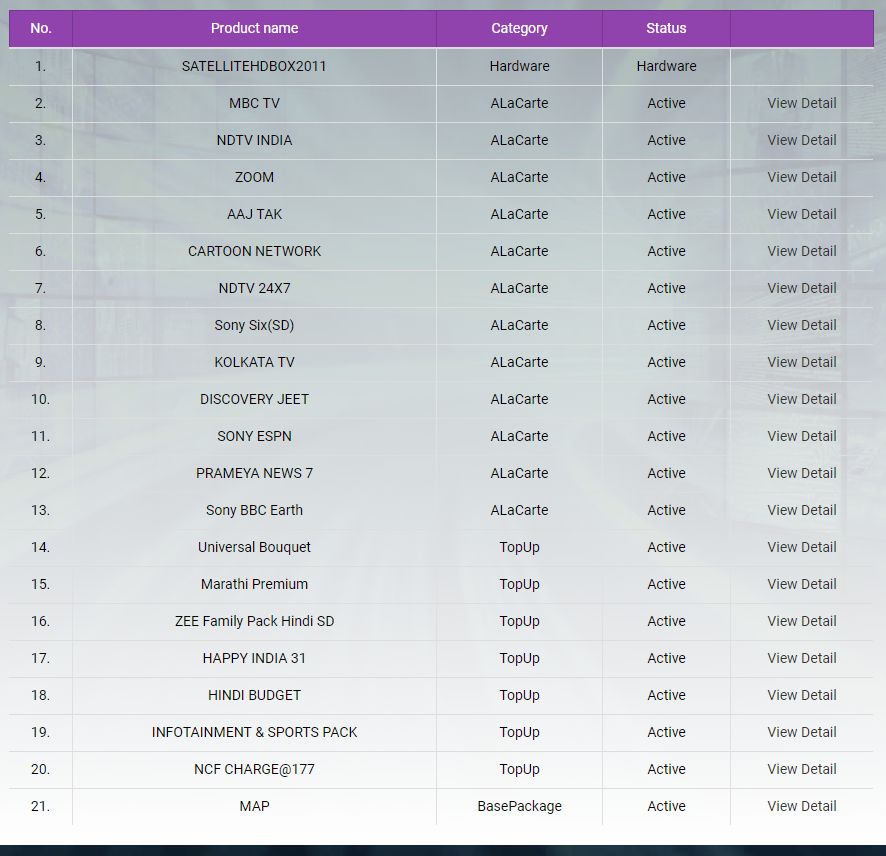This screenshot has height=856, width=886.
Task: Open View Detail for Sony BBC Earth
Action: (x=801, y=510)
